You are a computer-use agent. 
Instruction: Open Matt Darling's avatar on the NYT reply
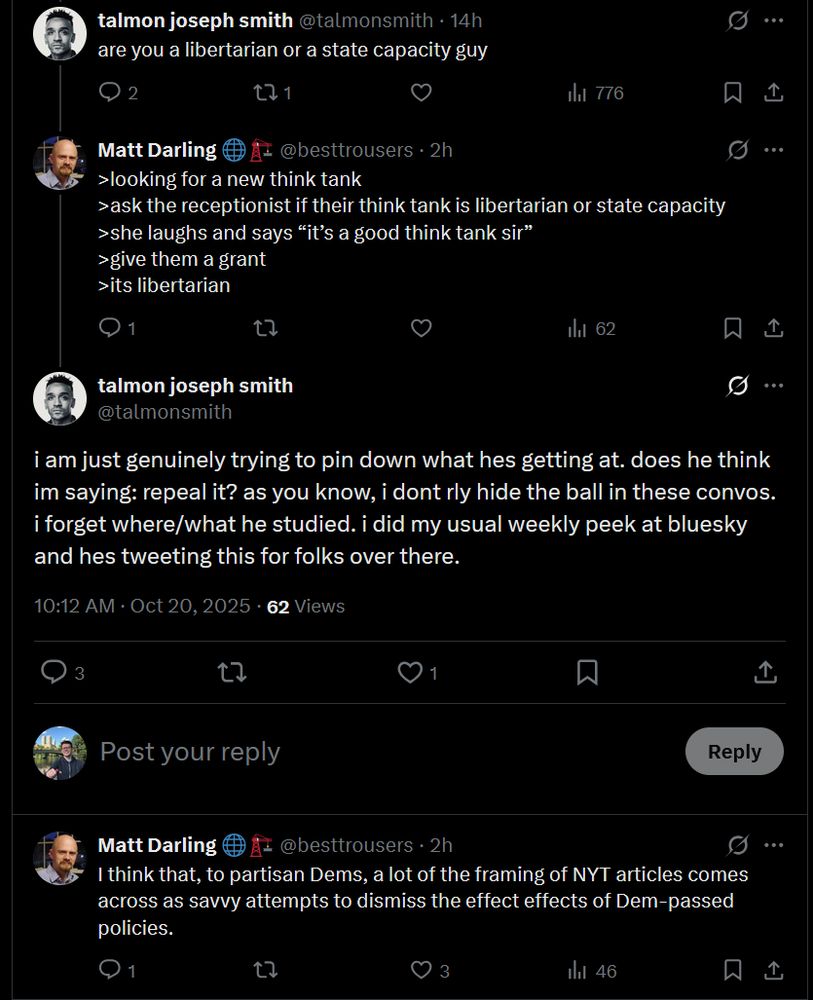60,859
